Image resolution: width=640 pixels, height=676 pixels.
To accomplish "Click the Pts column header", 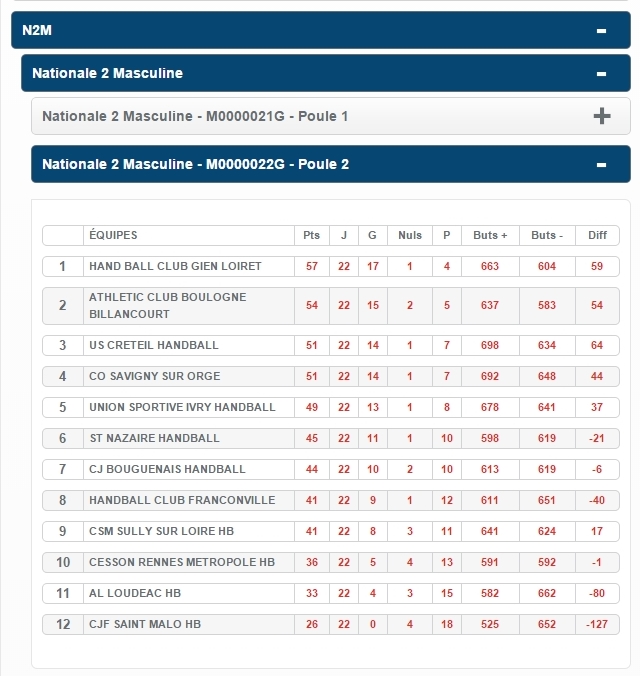I will 312,236.
